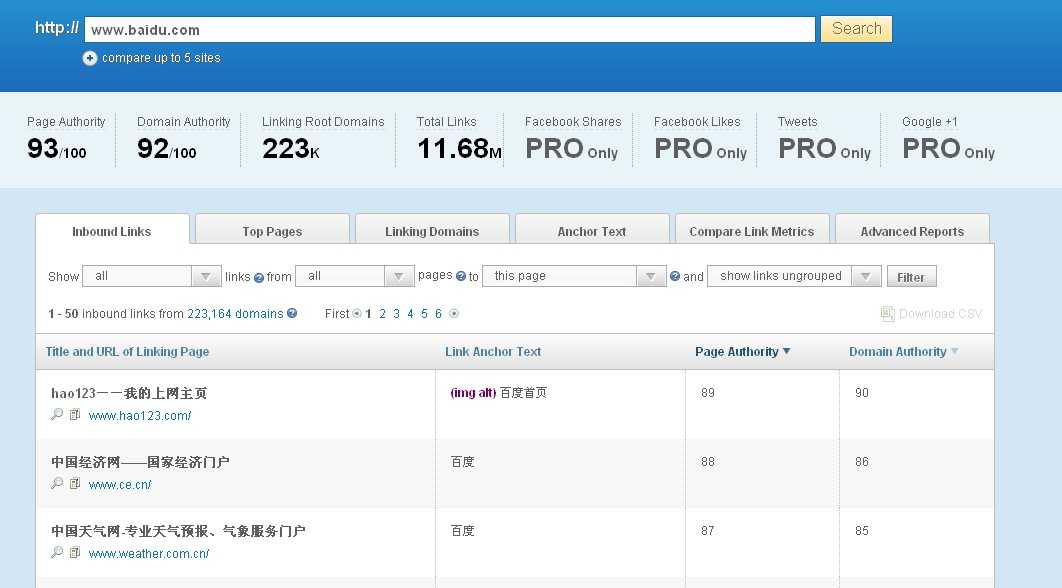Image resolution: width=1062 pixels, height=588 pixels.
Task: Click the Download CSV icon
Action: tap(887, 313)
